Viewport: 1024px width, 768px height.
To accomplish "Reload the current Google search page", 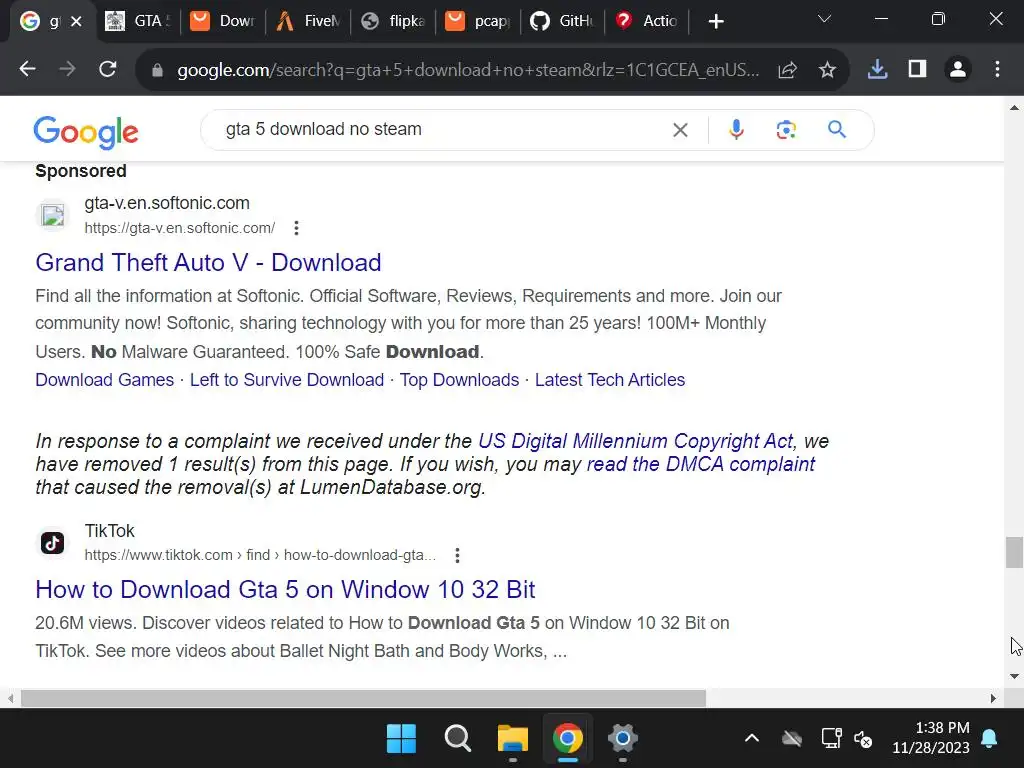I will (108, 69).
